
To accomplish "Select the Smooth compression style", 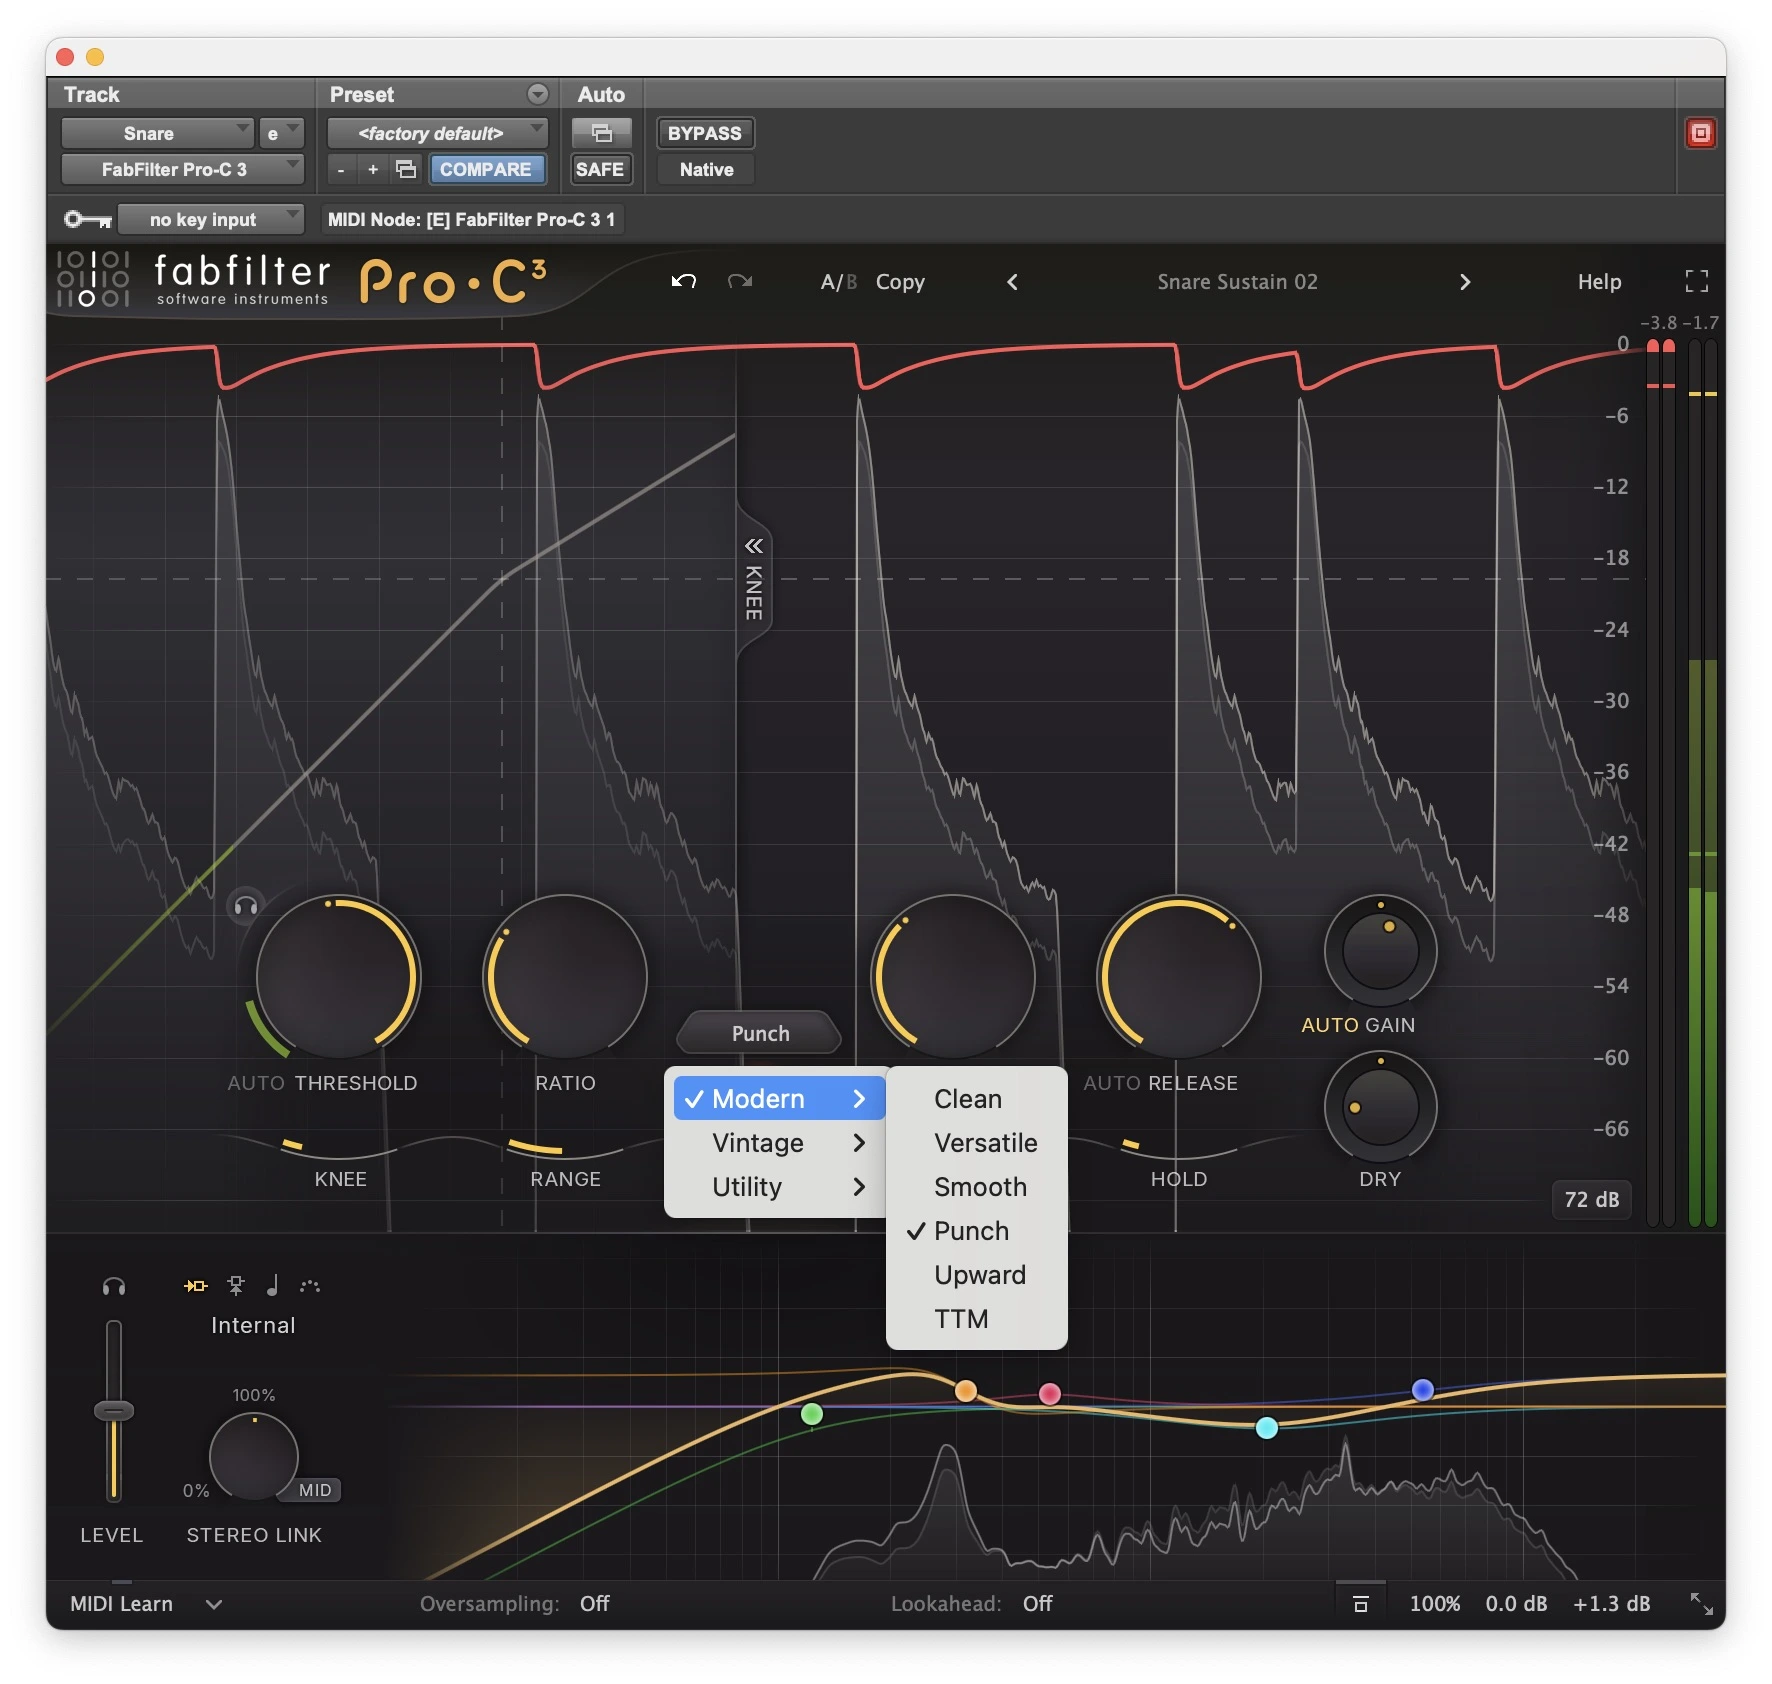I will pos(979,1187).
